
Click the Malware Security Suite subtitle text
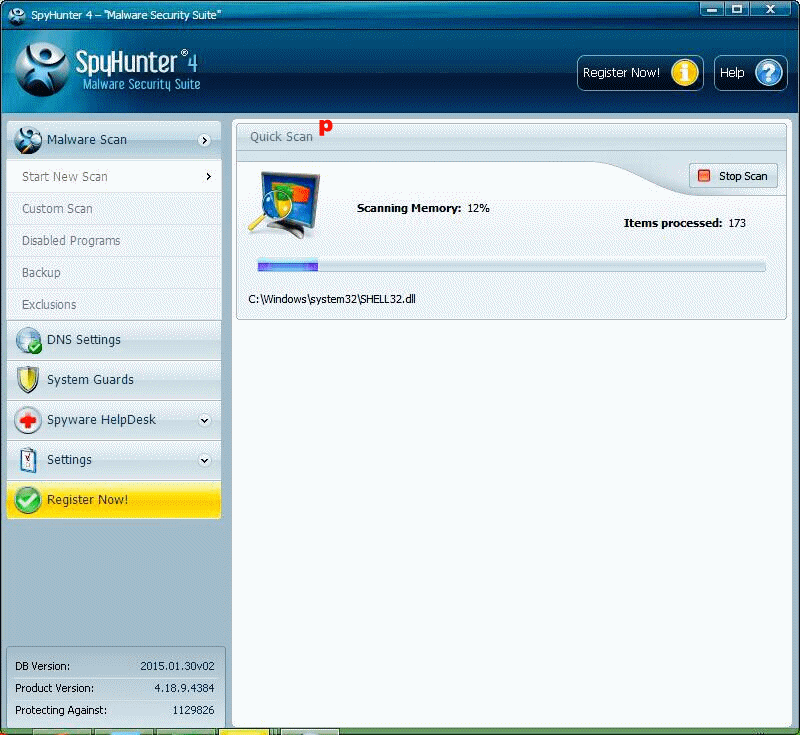click(142, 85)
